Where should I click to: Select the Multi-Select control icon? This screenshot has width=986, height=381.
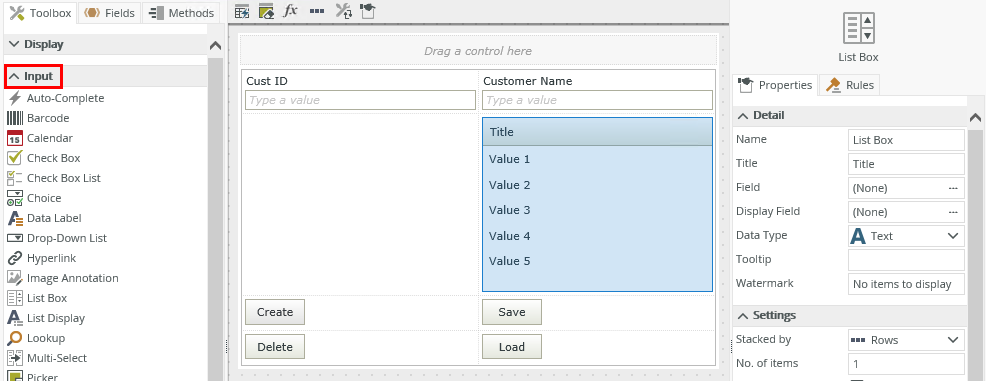(15, 358)
